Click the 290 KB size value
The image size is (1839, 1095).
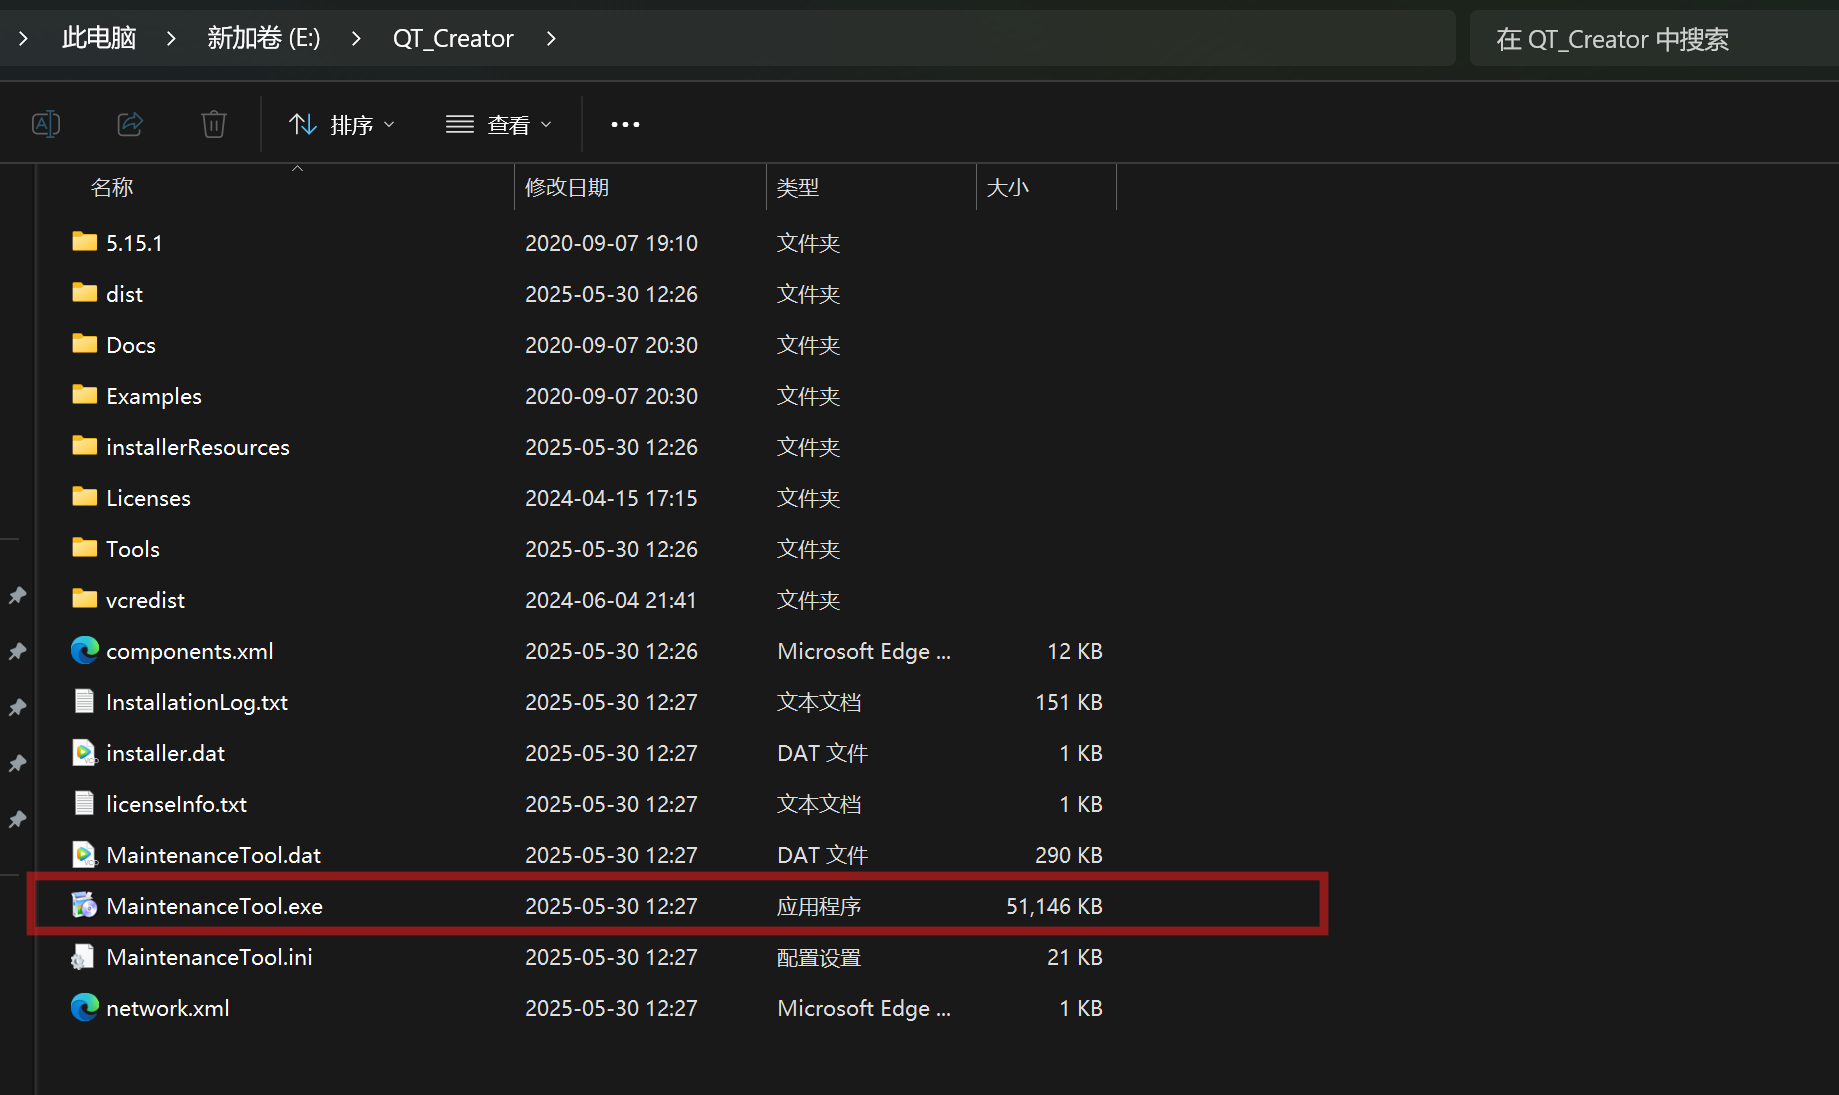pos(1069,855)
